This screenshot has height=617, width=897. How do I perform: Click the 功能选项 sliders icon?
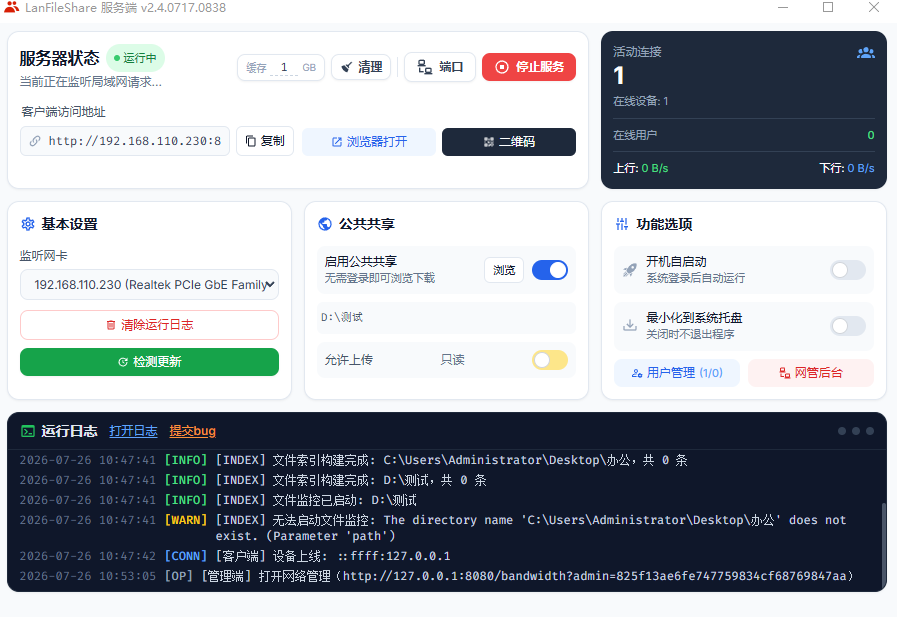tap(622, 224)
